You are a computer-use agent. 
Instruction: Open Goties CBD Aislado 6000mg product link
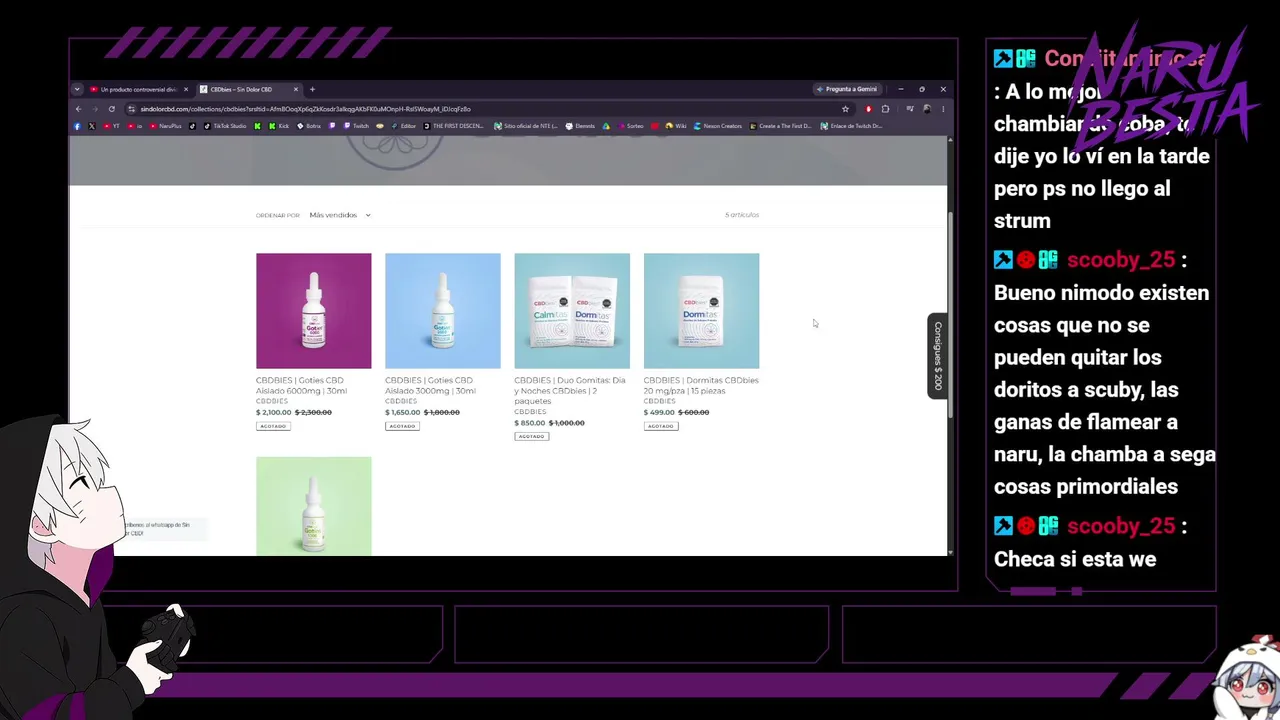tap(301, 385)
